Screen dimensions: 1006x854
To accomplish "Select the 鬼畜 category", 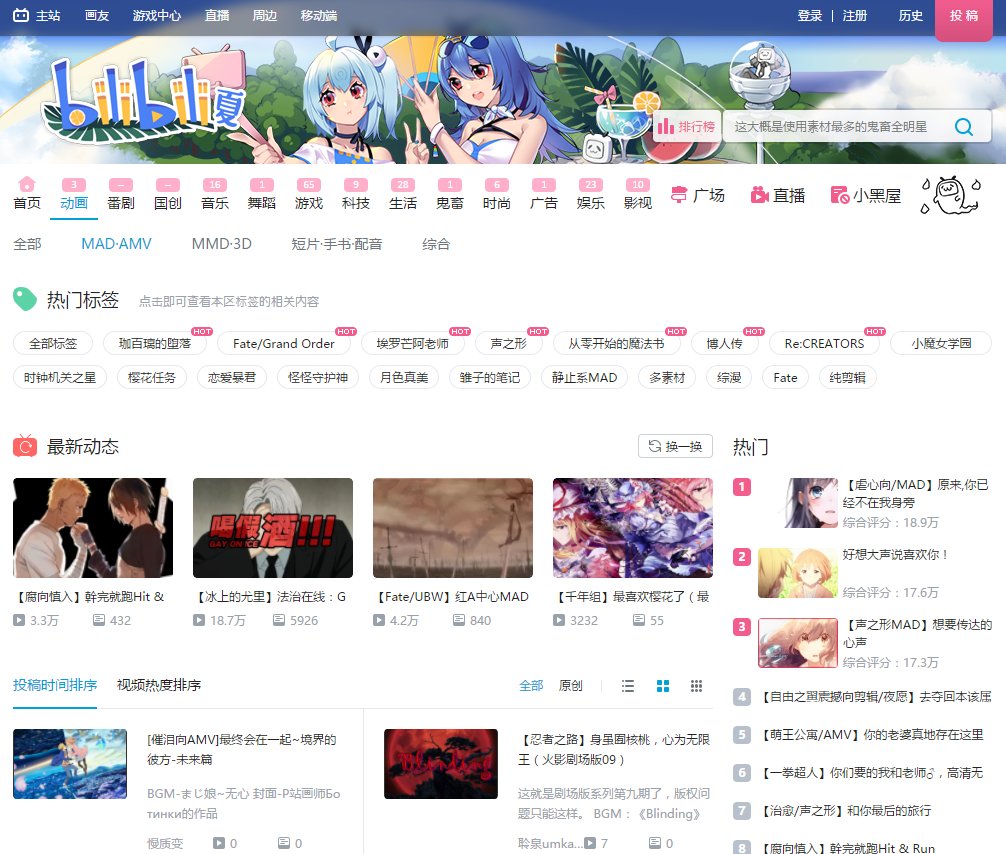I will pyautogui.click(x=450, y=195).
